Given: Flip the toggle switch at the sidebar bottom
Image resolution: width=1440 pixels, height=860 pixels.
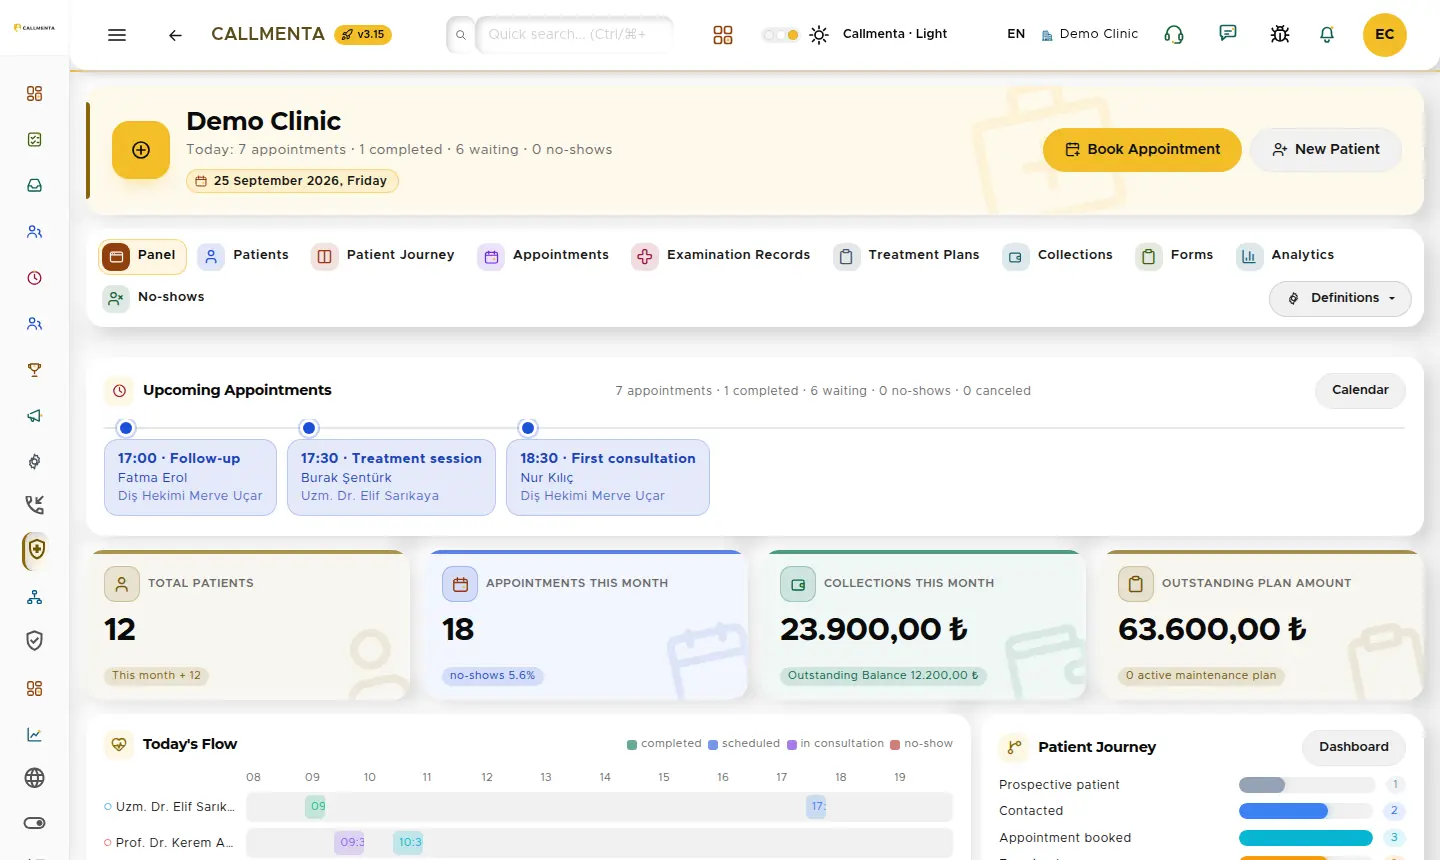Looking at the screenshot, I should click(x=35, y=823).
